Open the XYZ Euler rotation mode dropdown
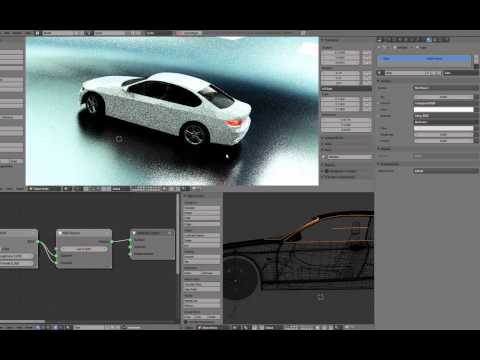 [x=346, y=89]
